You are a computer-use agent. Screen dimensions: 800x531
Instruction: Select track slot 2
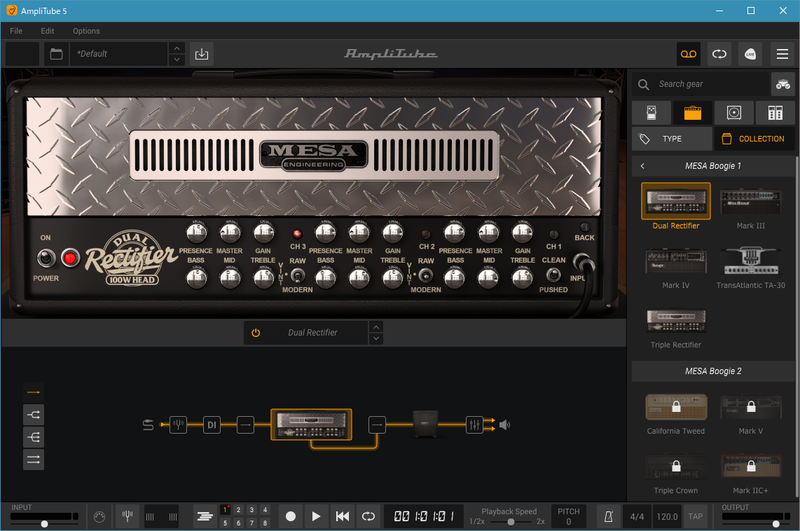pyautogui.click(x=238, y=510)
